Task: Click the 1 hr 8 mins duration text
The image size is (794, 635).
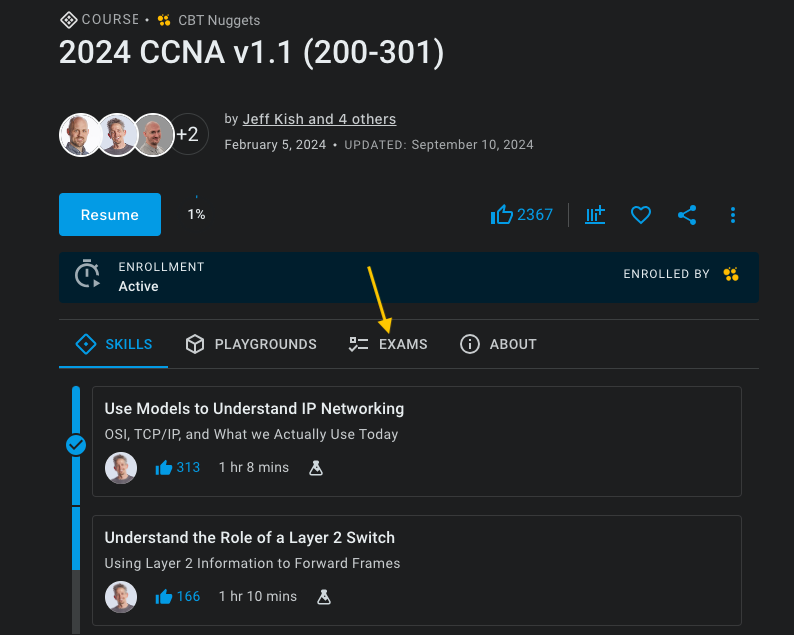Action: 254,467
